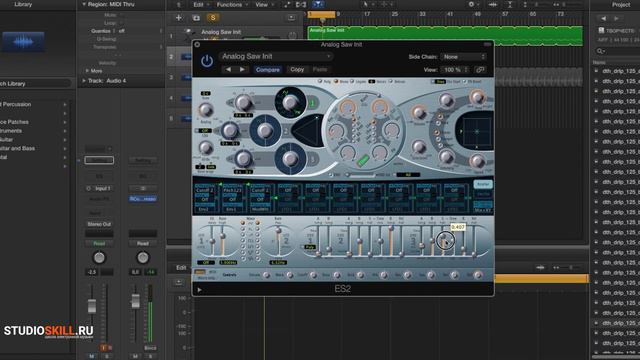The image size is (640, 360).
Task: Toggle oscillator 1 on/off button
Action: pos(313,103)
